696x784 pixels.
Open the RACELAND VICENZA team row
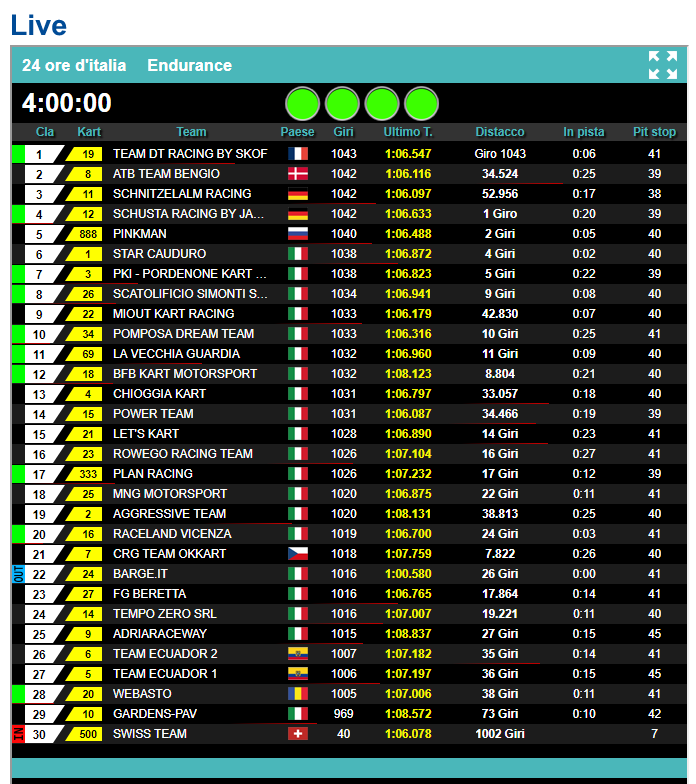349,534
